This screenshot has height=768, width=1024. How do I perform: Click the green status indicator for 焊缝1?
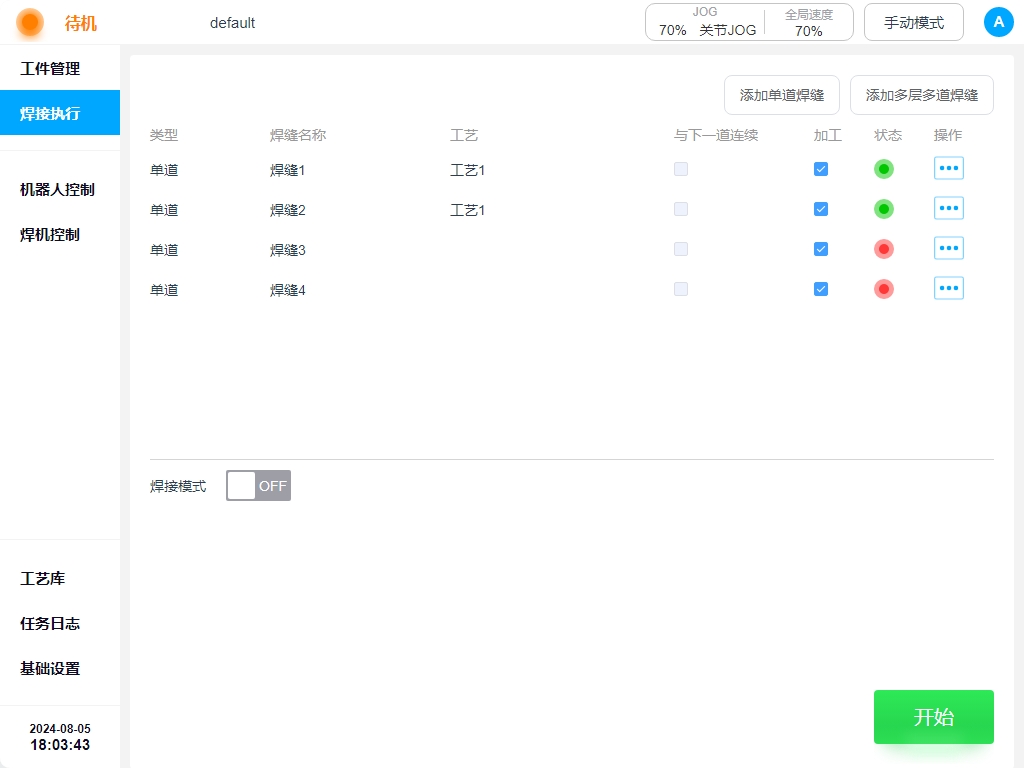click(883, 169)
